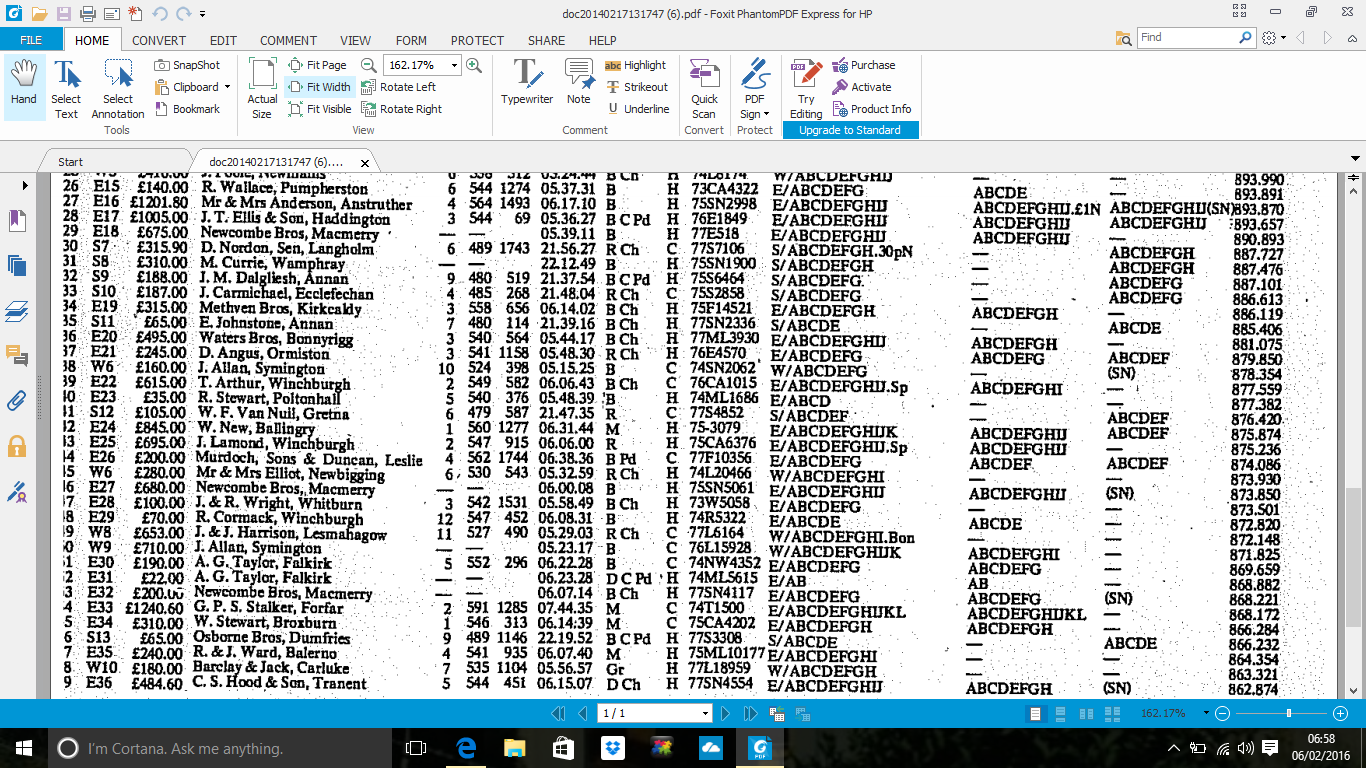Click the Undo arrow in quick access
This screenshot has width=1366, height=768.
[160, 13]
